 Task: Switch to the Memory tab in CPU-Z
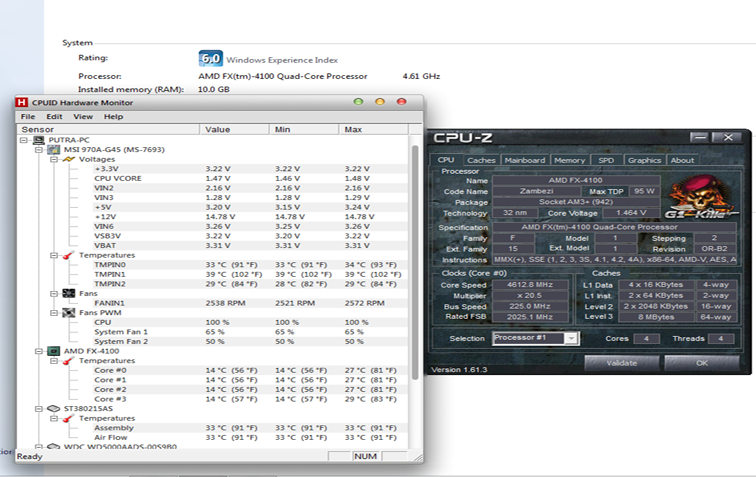[569, 160]
